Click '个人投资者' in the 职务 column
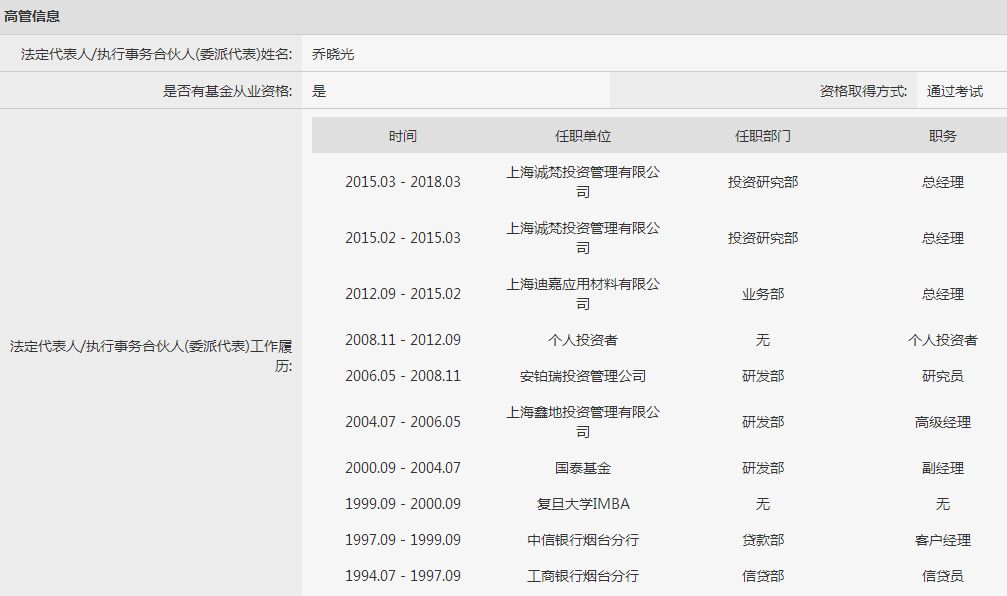This screenshot has height=596, width=1007. (942, 340)
